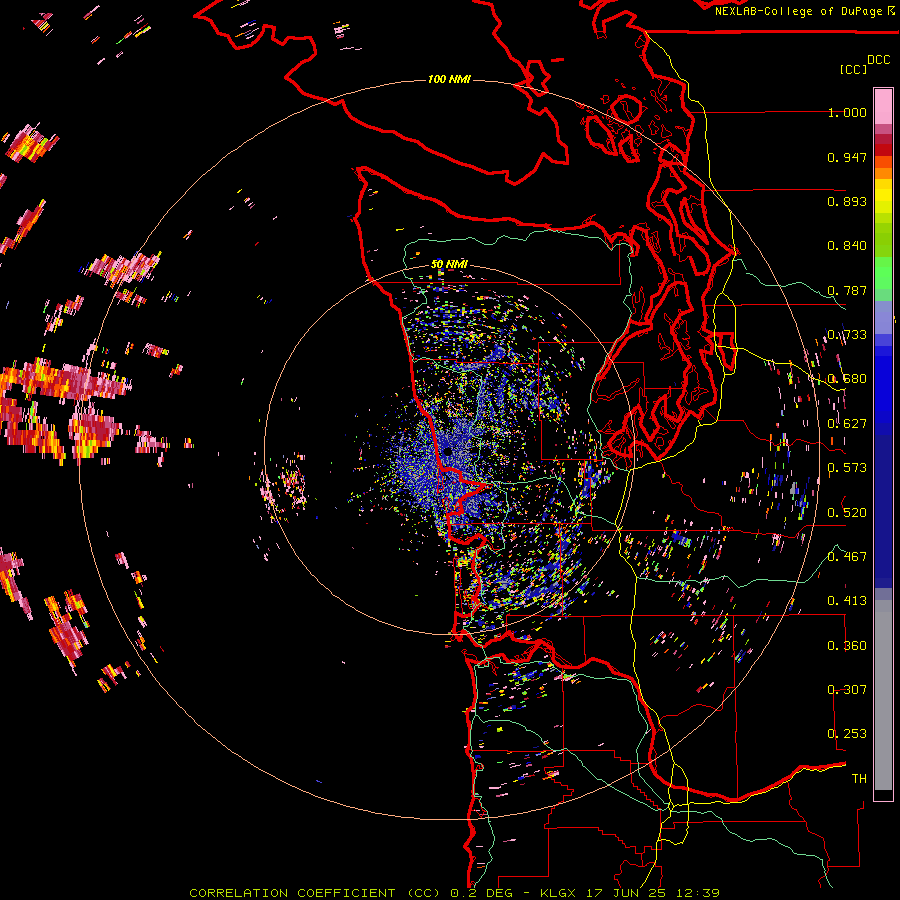Click the TH threshold label
The image size is (900, 900).
point(859,779)
